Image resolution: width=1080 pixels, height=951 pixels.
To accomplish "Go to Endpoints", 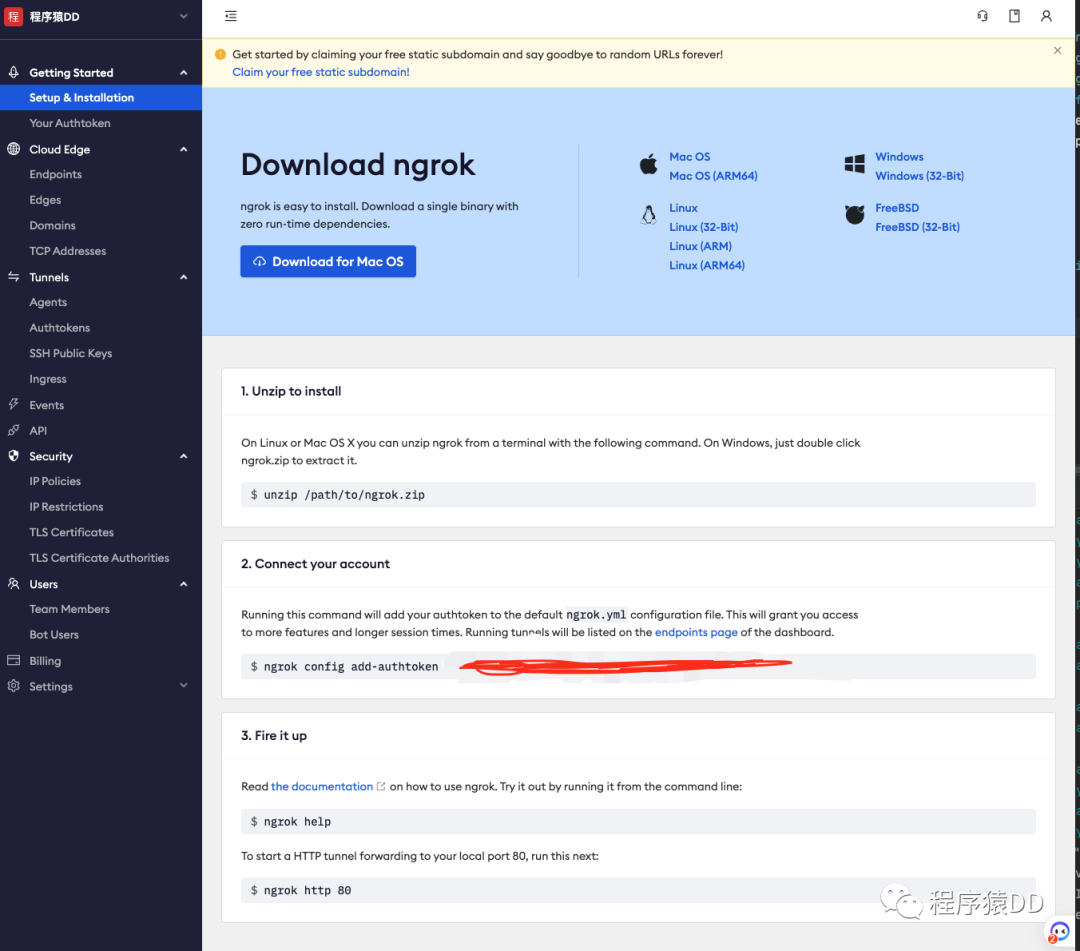I will [55, 174].
